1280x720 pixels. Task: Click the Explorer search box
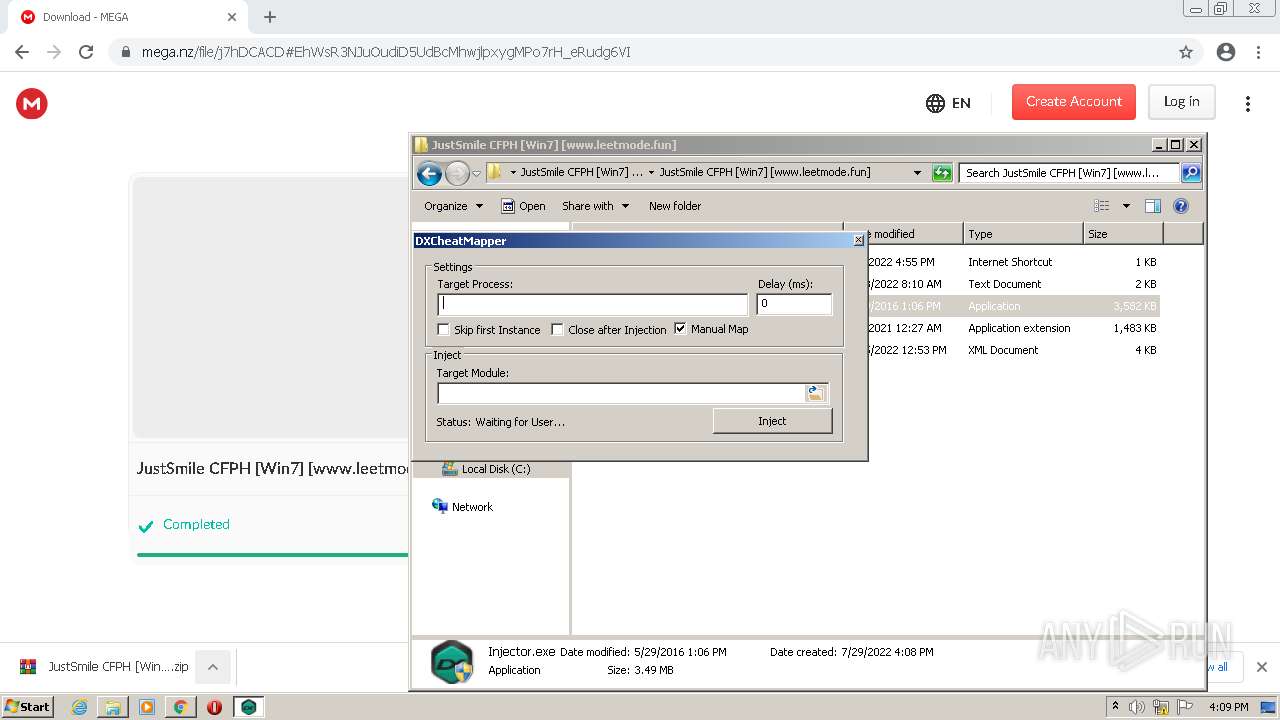pyautogui.click(x=1069, y=173)
